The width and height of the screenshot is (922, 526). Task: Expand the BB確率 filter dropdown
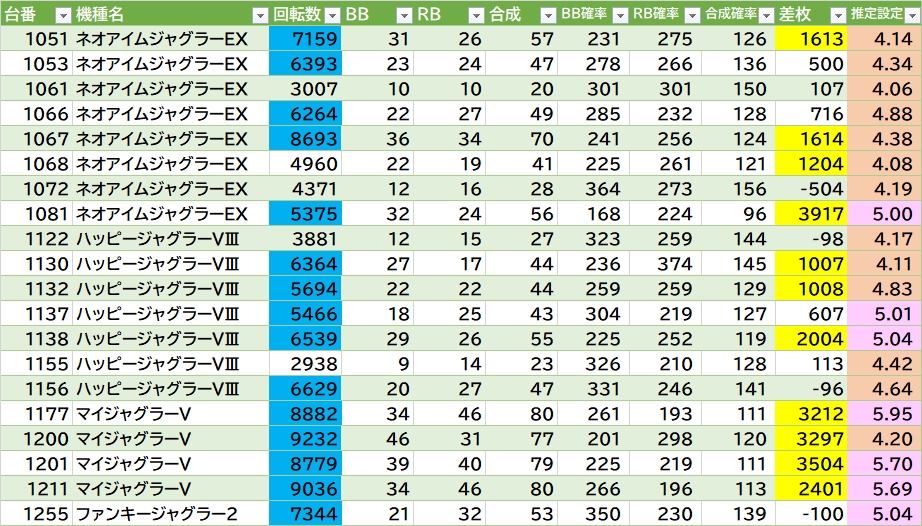pyautogui.click(x=619, y=15)
